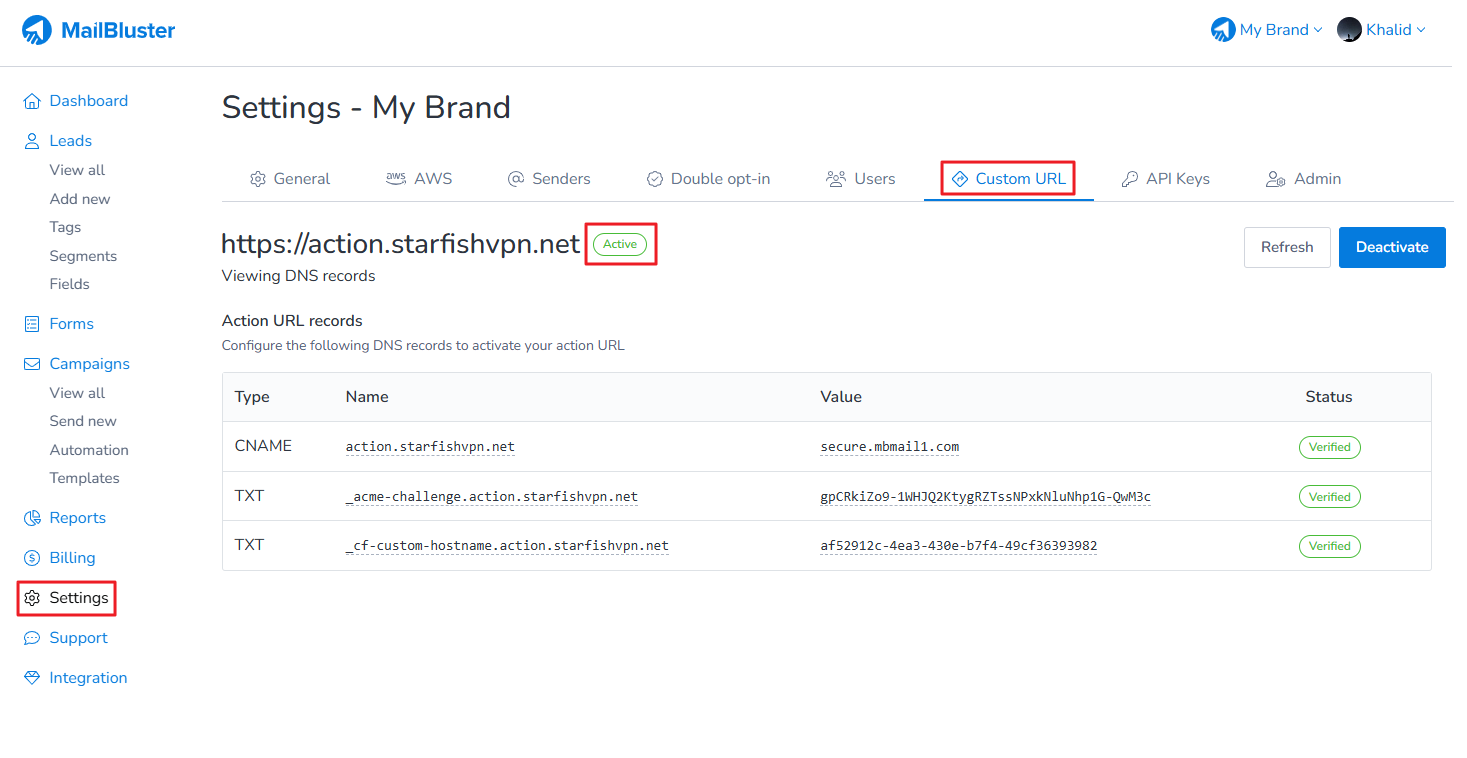The image size is (1467, 758).
Task: Open Segments under Leads
Action: pos(83,256)
